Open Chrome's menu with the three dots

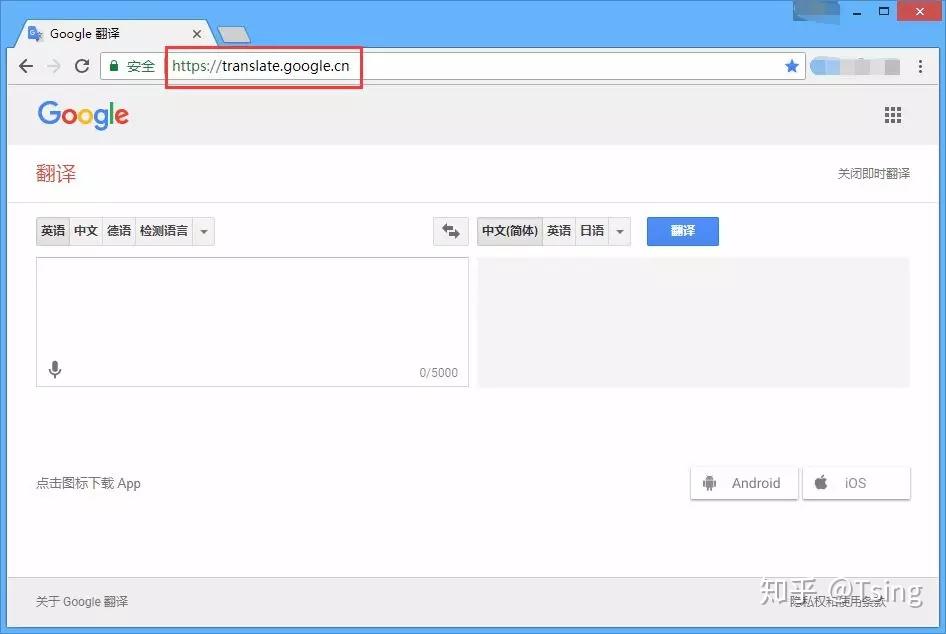point(921,66)
